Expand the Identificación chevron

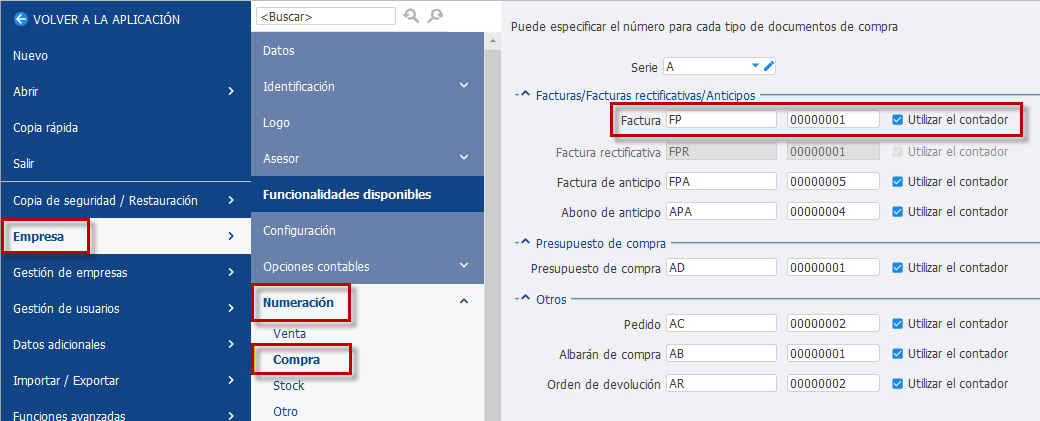click(464, 86)
